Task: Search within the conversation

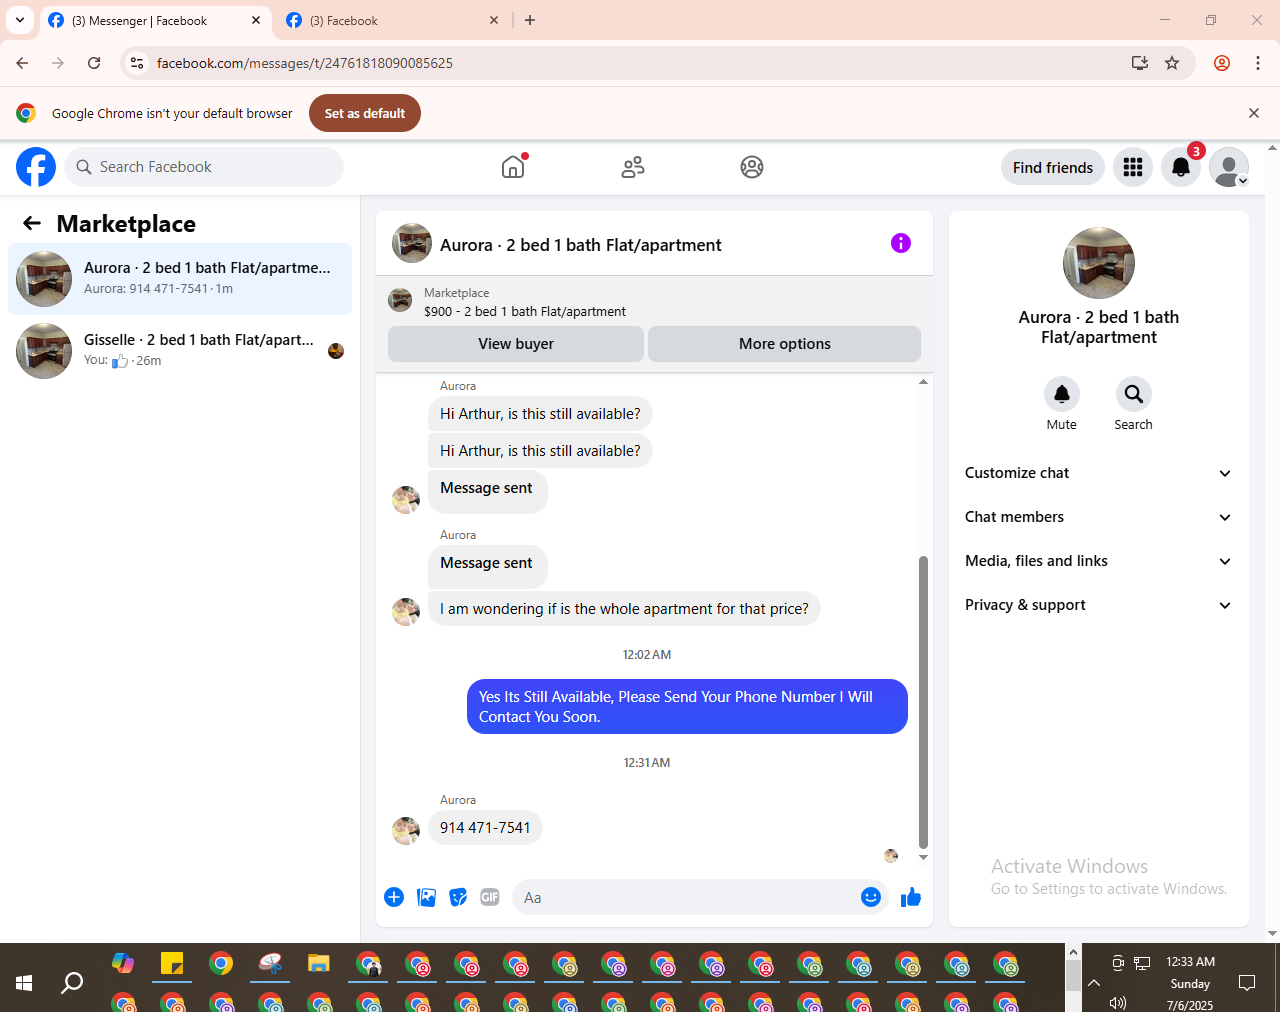Action: click(x=1133, y=394)
